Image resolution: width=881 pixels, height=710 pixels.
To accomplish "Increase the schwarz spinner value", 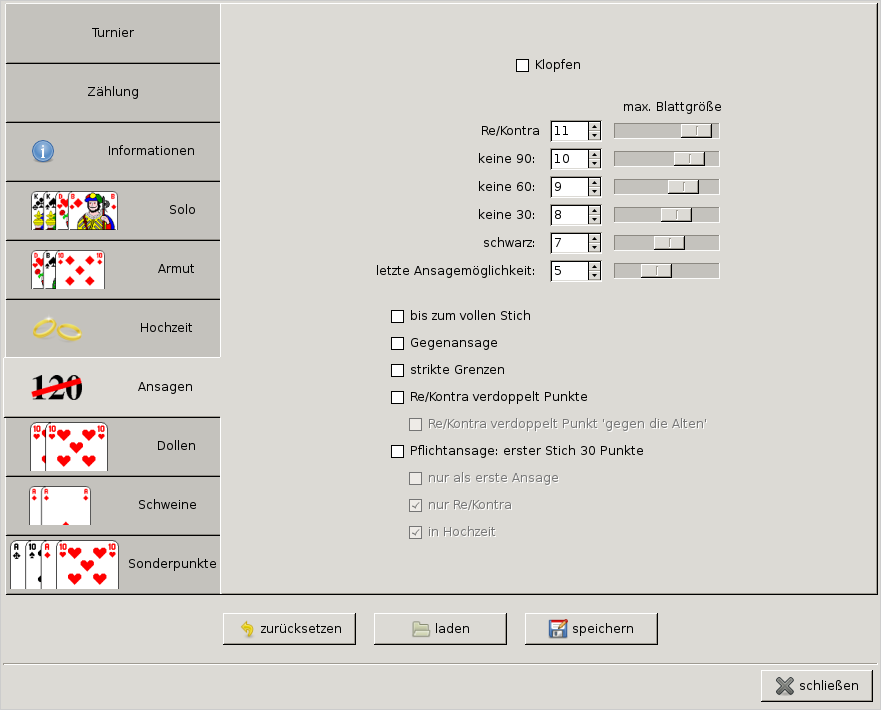I will point(595,238).
